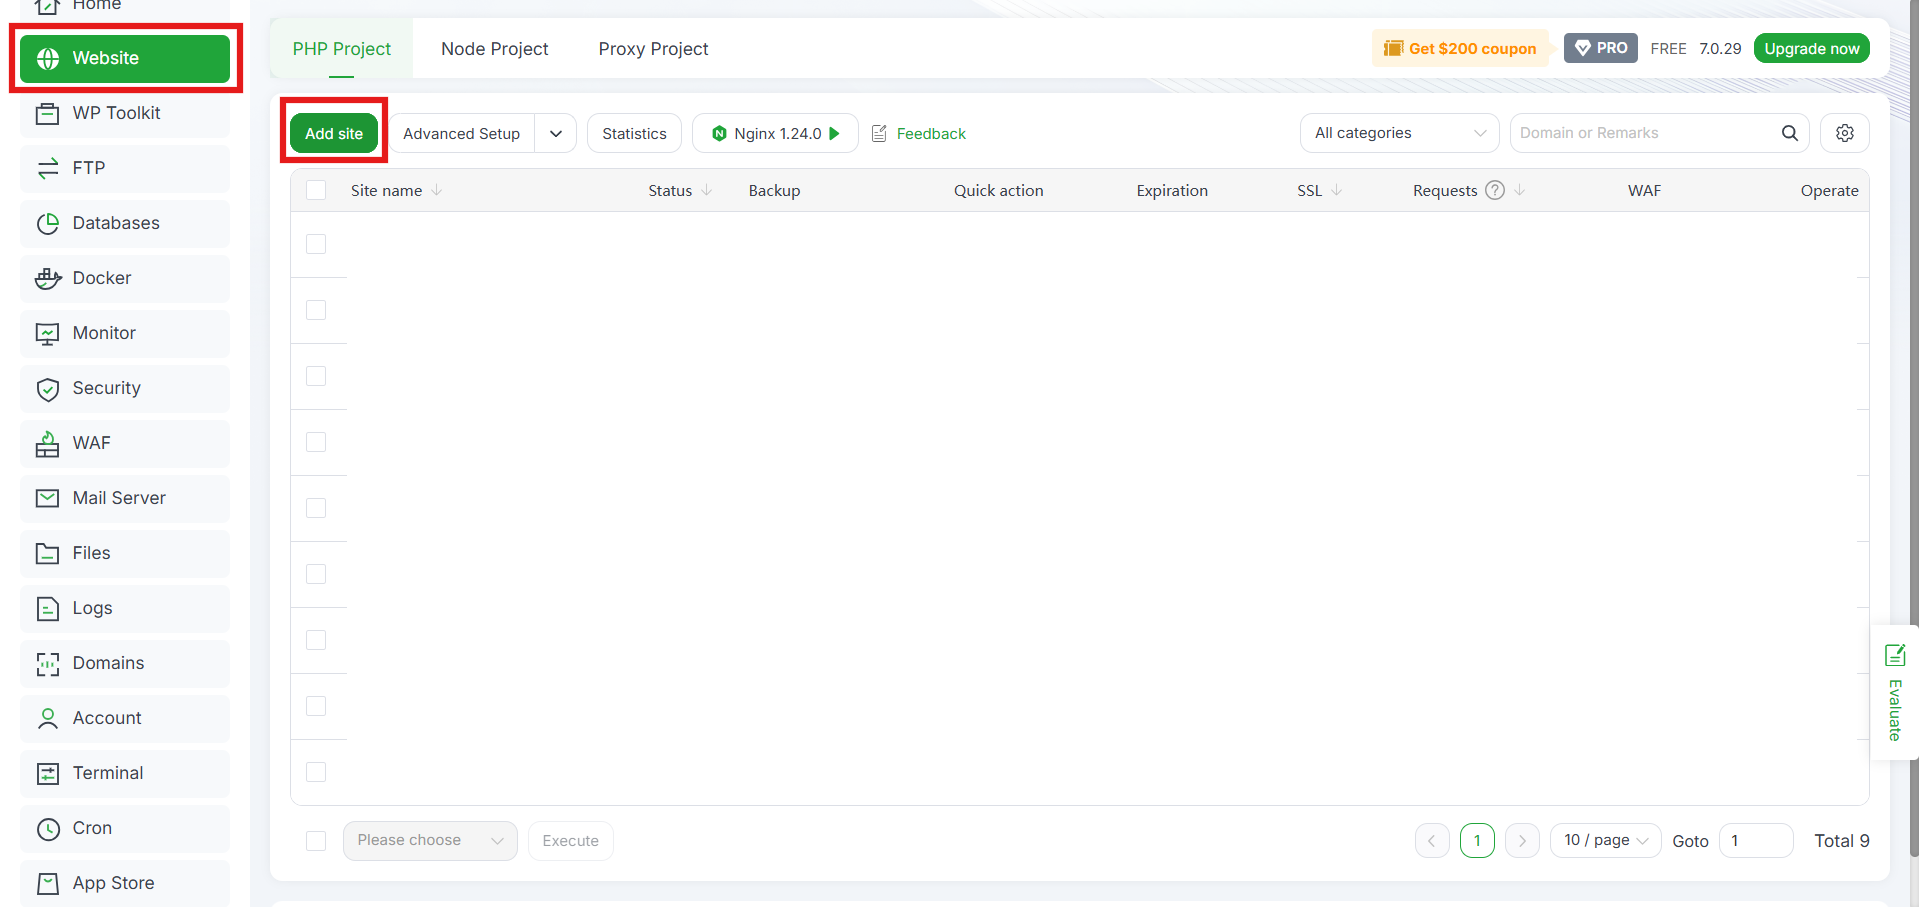Click the Goto page number field
This screenshot has width=1919, height=907.
pyautogui.click(x=1756, y=841)
